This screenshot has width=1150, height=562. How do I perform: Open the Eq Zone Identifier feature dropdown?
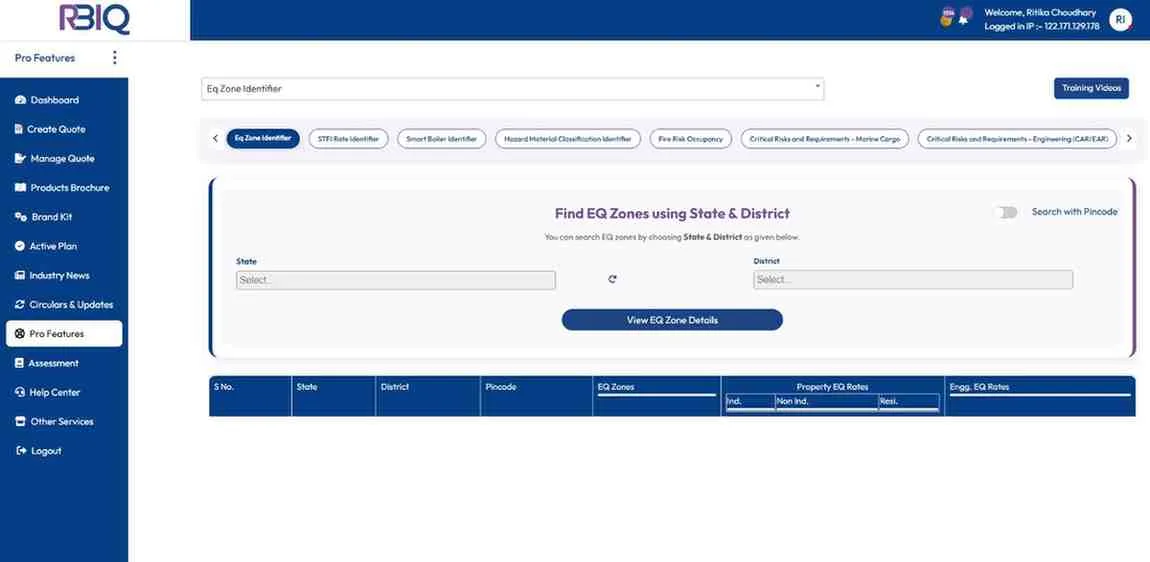point(513,89)
